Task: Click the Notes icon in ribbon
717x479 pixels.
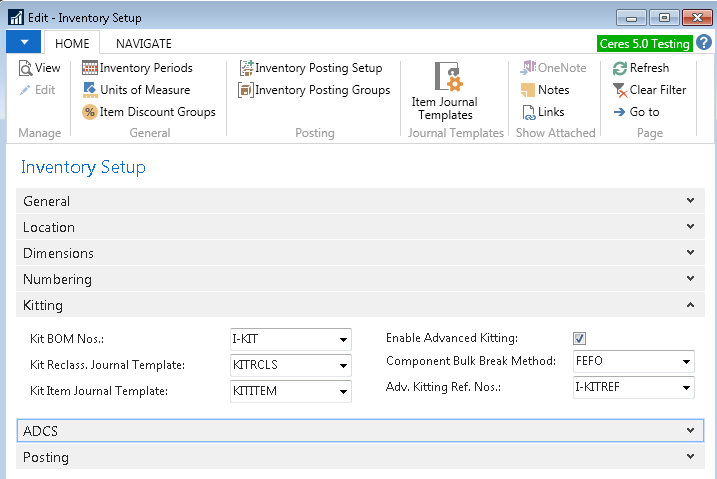Action: click(x=546, y=90)
